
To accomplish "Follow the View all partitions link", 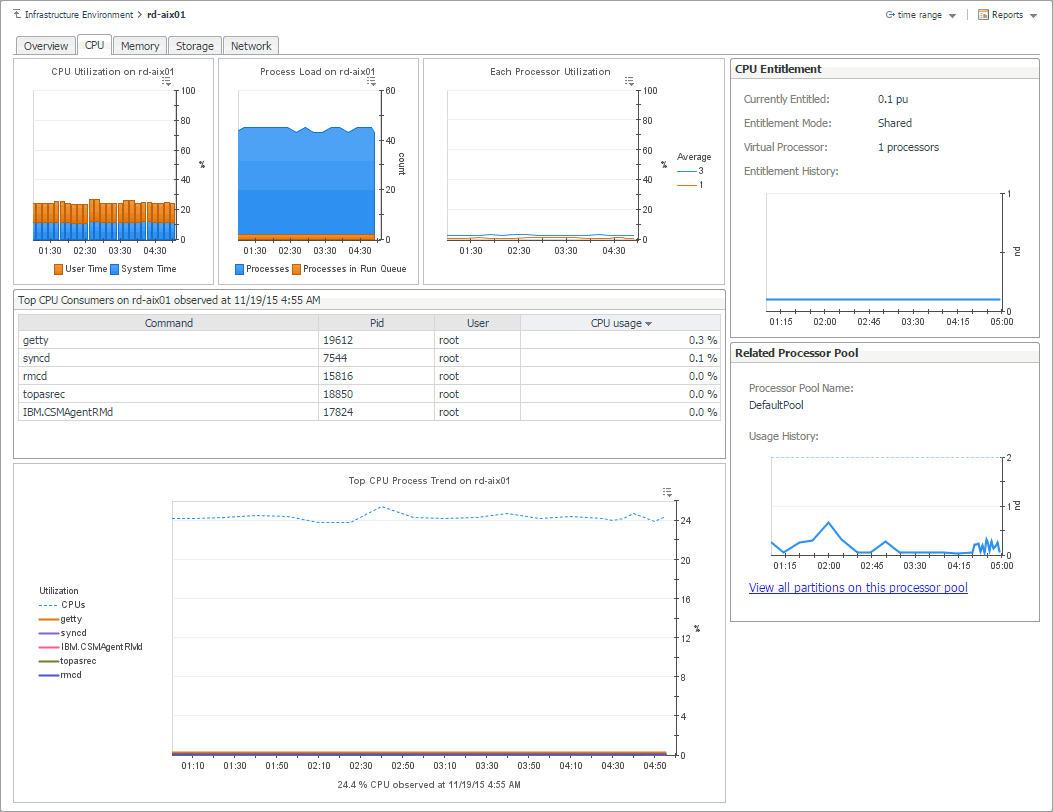I will 858,588.
